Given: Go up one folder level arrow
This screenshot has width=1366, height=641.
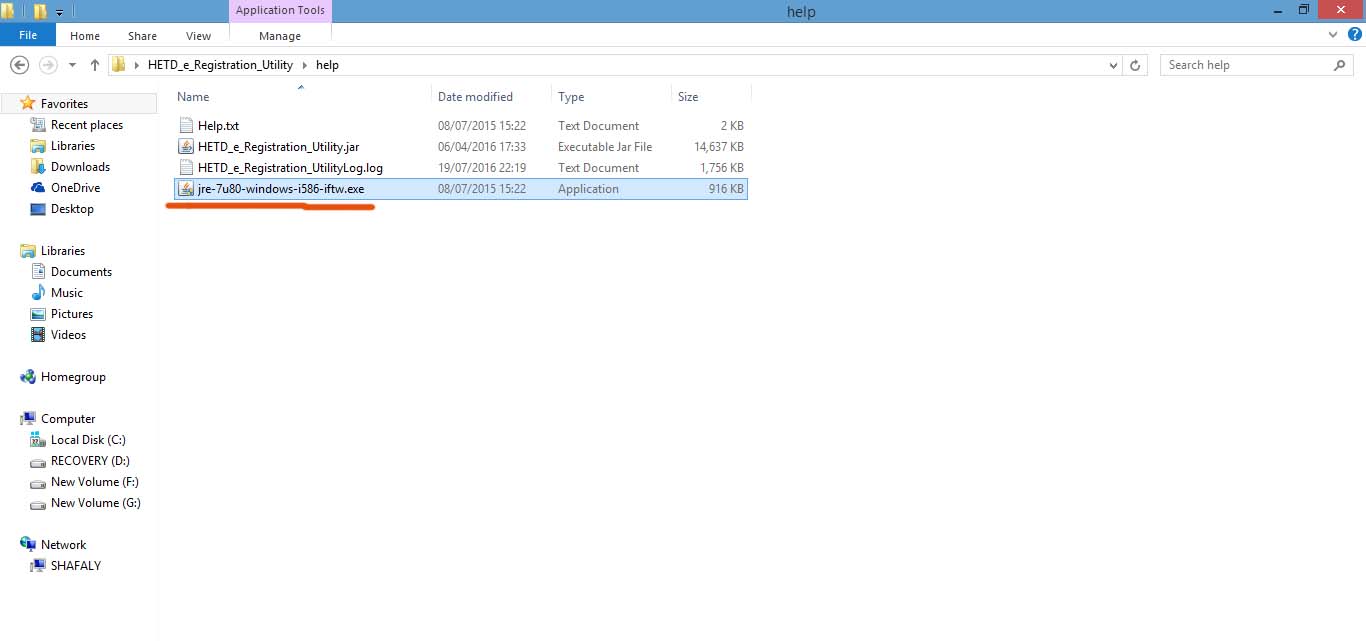Looking at the screenshot, I should pyautogui.click(x=95, y=65).
